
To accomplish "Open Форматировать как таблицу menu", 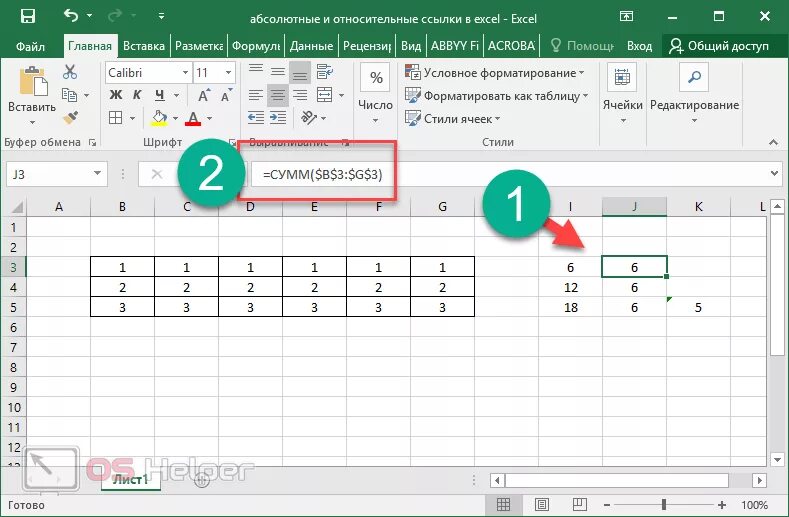I will tap(496, 96).
